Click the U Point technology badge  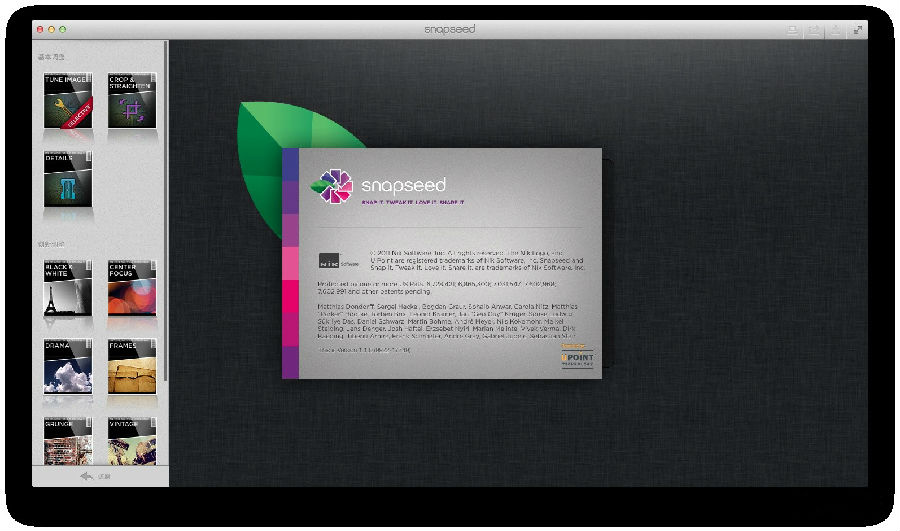[577, 359]
